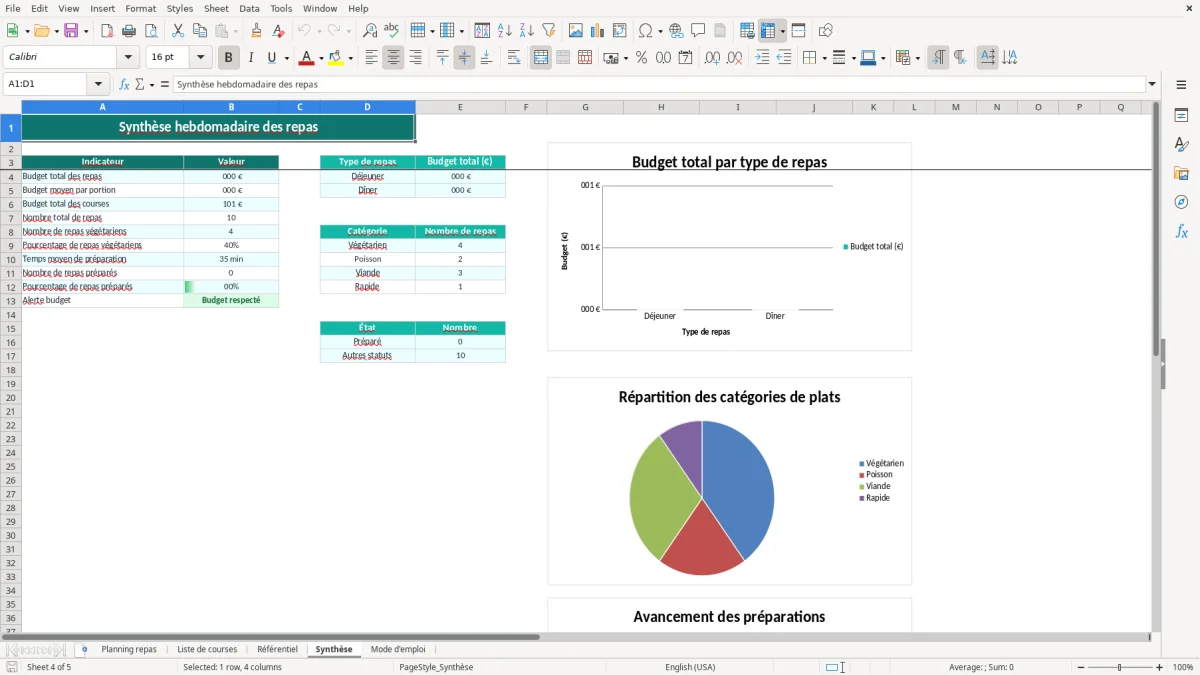
Task: Toggle Center Vertically alignment
Action: click(464, 58)
